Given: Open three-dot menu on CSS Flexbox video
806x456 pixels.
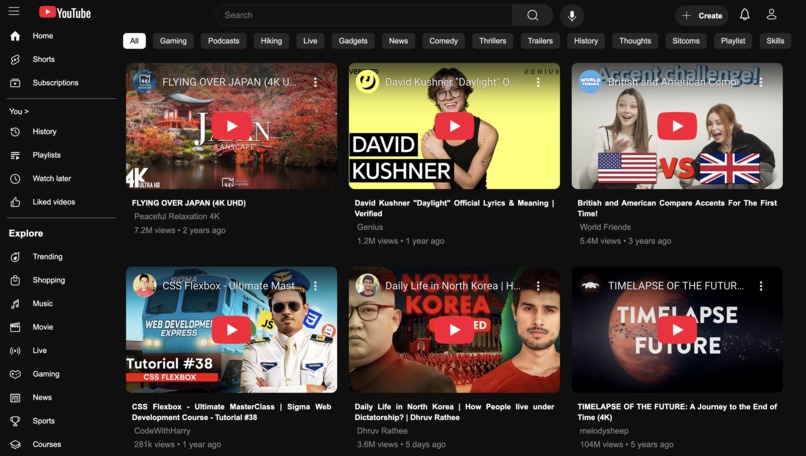Looking at the screenshot, I should coord(315,286).
